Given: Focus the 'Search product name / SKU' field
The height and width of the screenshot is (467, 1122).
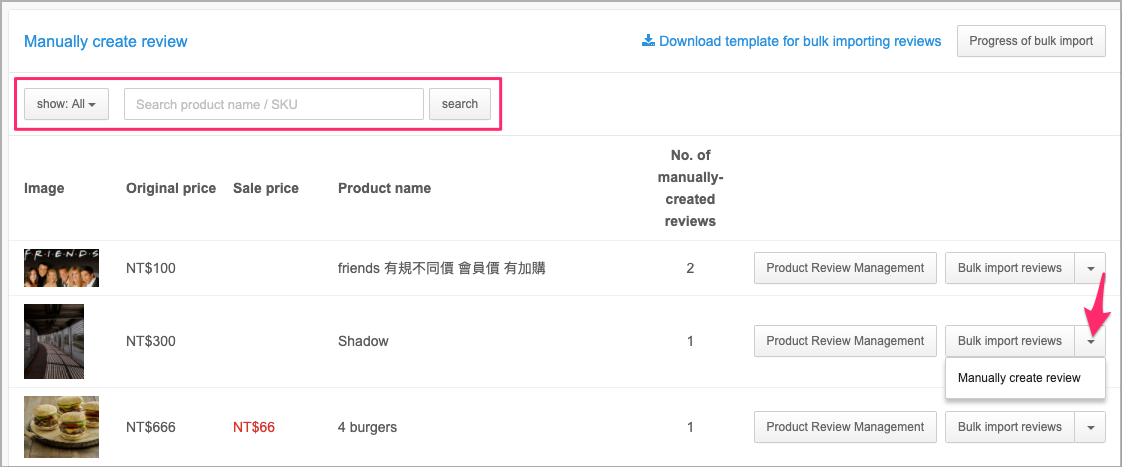Looking at the screenshot, I should (x=274, y=104).
